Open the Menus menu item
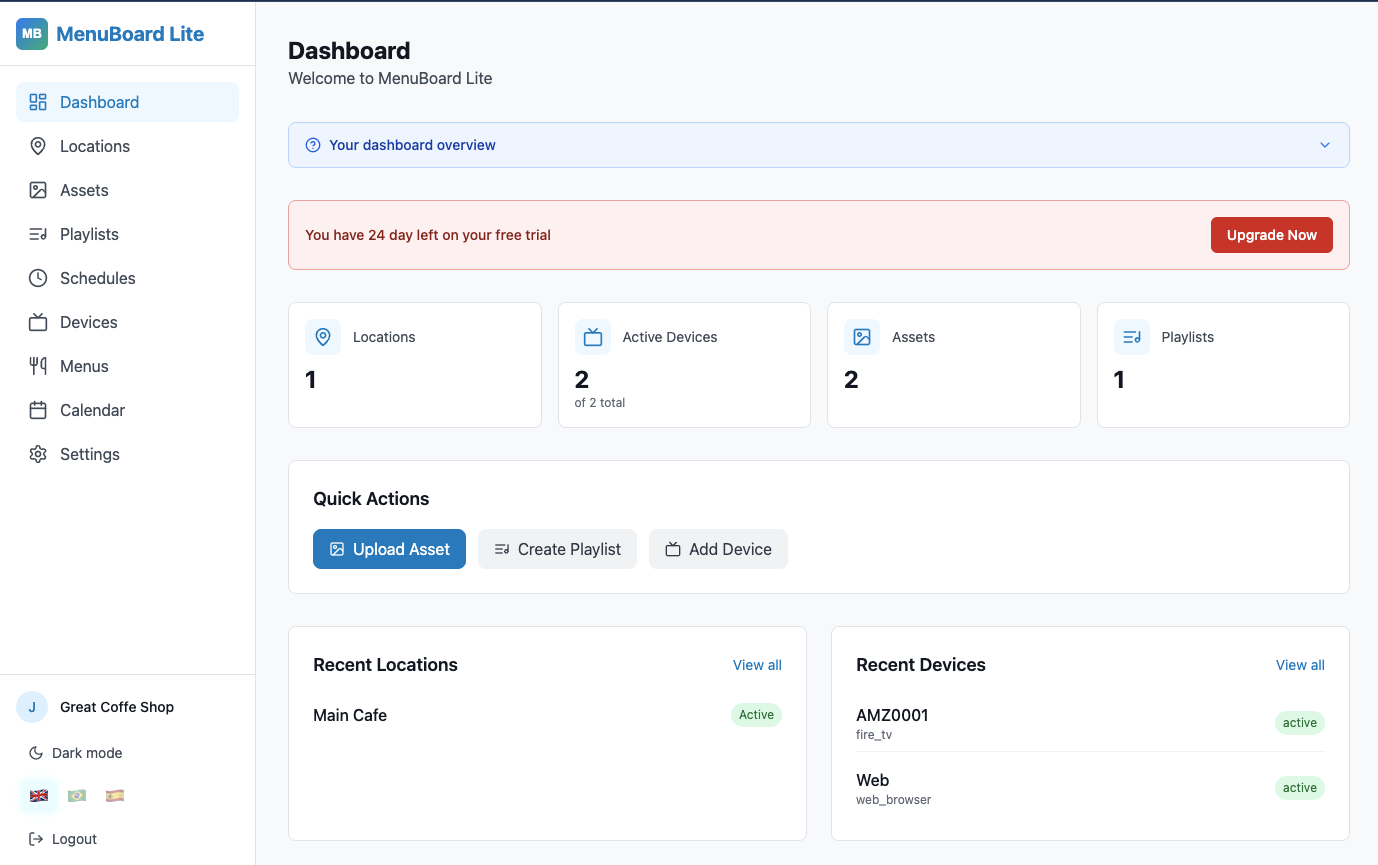This screenshot has height=865, width=1378. 127,366
